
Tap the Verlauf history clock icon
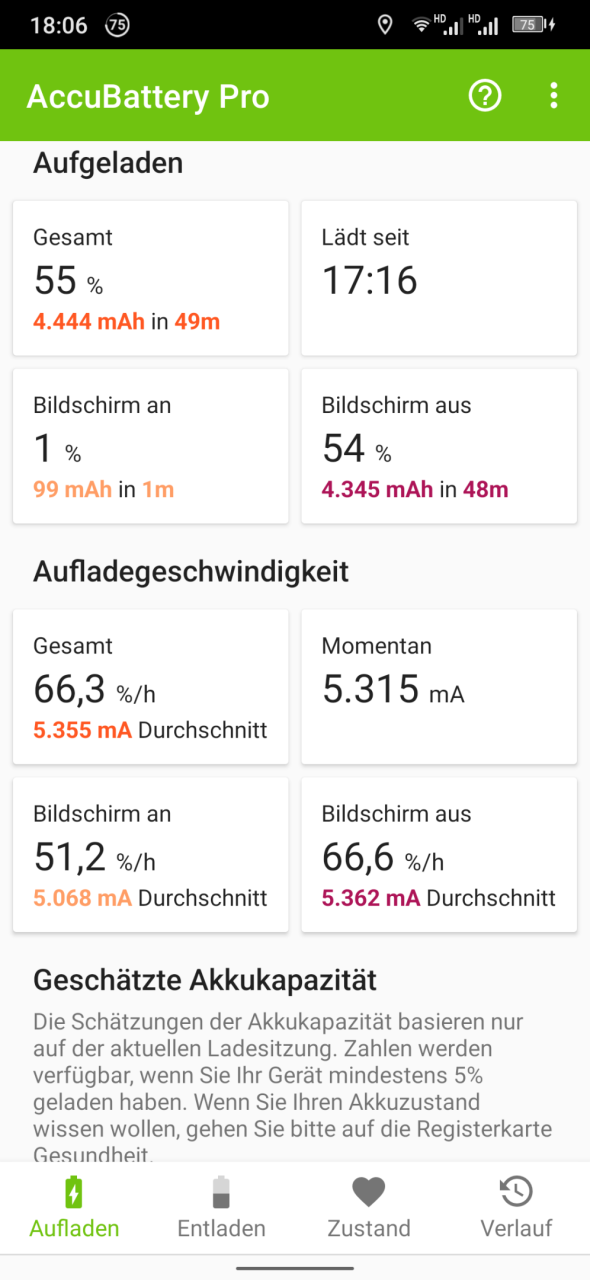coord(516,1192)
